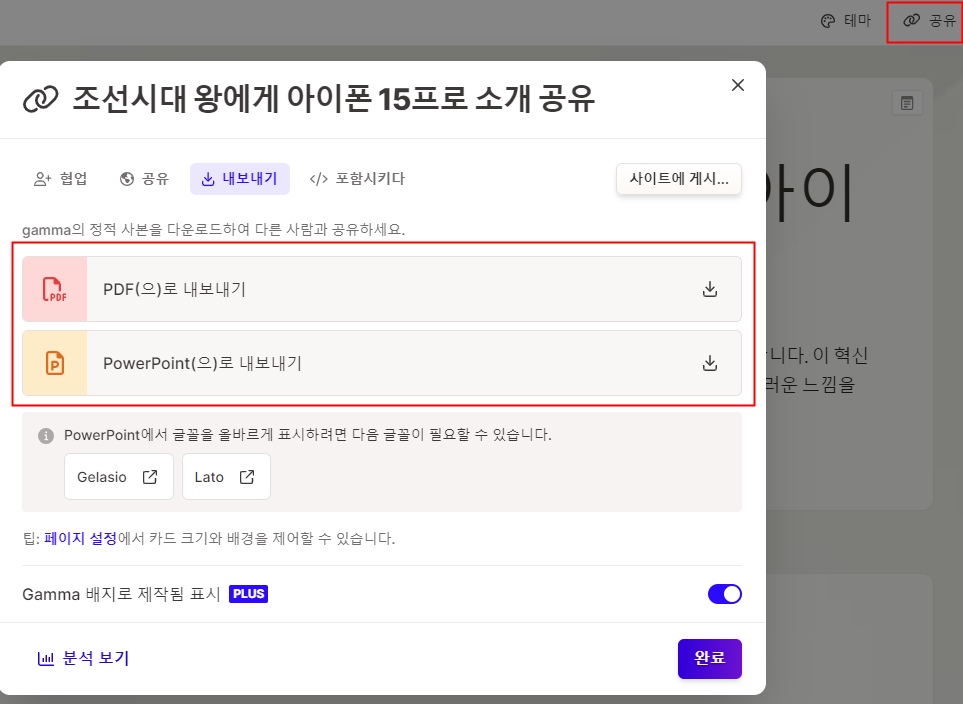Screen dimensions: 963x704
Task: Switch to the 공유 tab in dialog
Action: [144, 179]
